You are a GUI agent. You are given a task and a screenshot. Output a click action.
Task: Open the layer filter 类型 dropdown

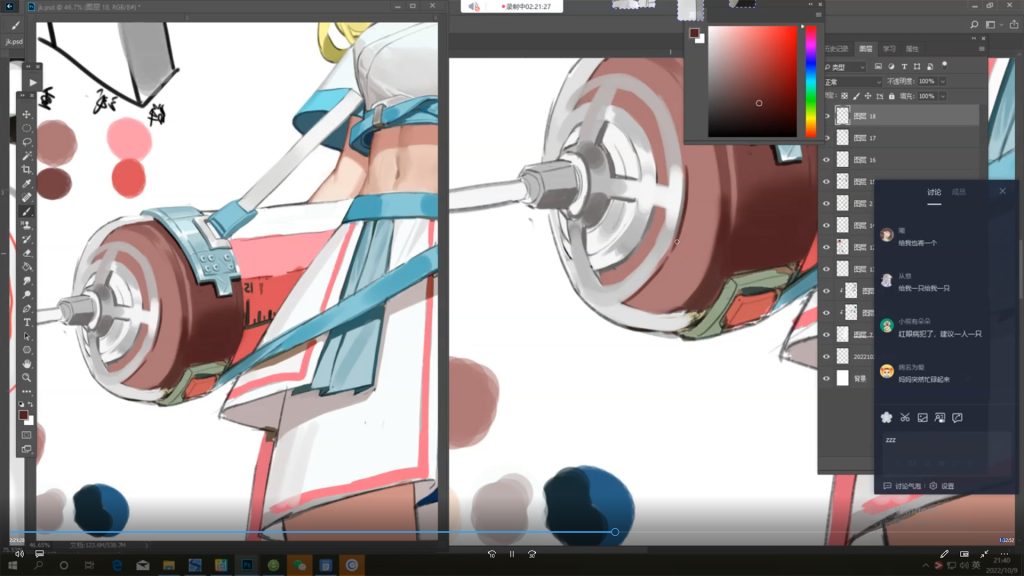point(847,67)
